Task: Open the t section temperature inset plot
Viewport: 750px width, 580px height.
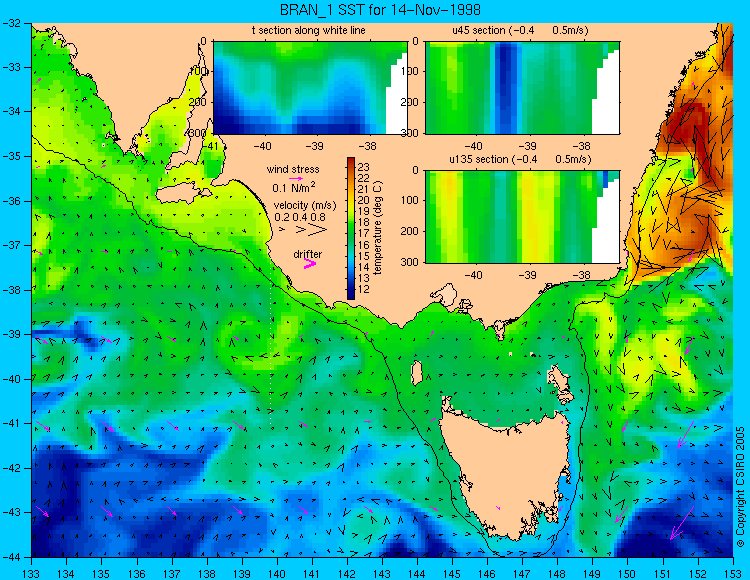Action: click(310, 88)
